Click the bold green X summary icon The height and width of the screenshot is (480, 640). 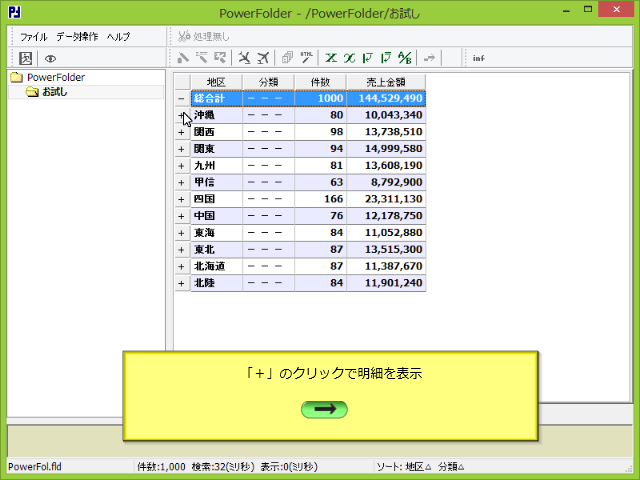[x=331, y=58]
